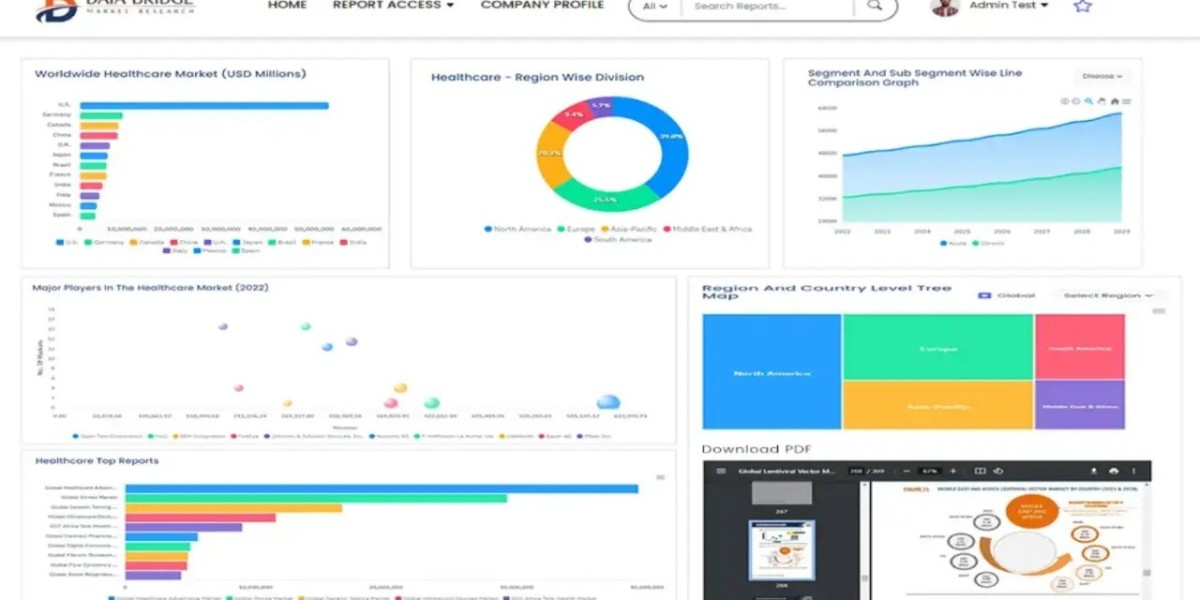The height and width of the screenshot is (600, 1200).
Task: Click the PDF zoom in plus button
Action: click(x=953, y=471)
